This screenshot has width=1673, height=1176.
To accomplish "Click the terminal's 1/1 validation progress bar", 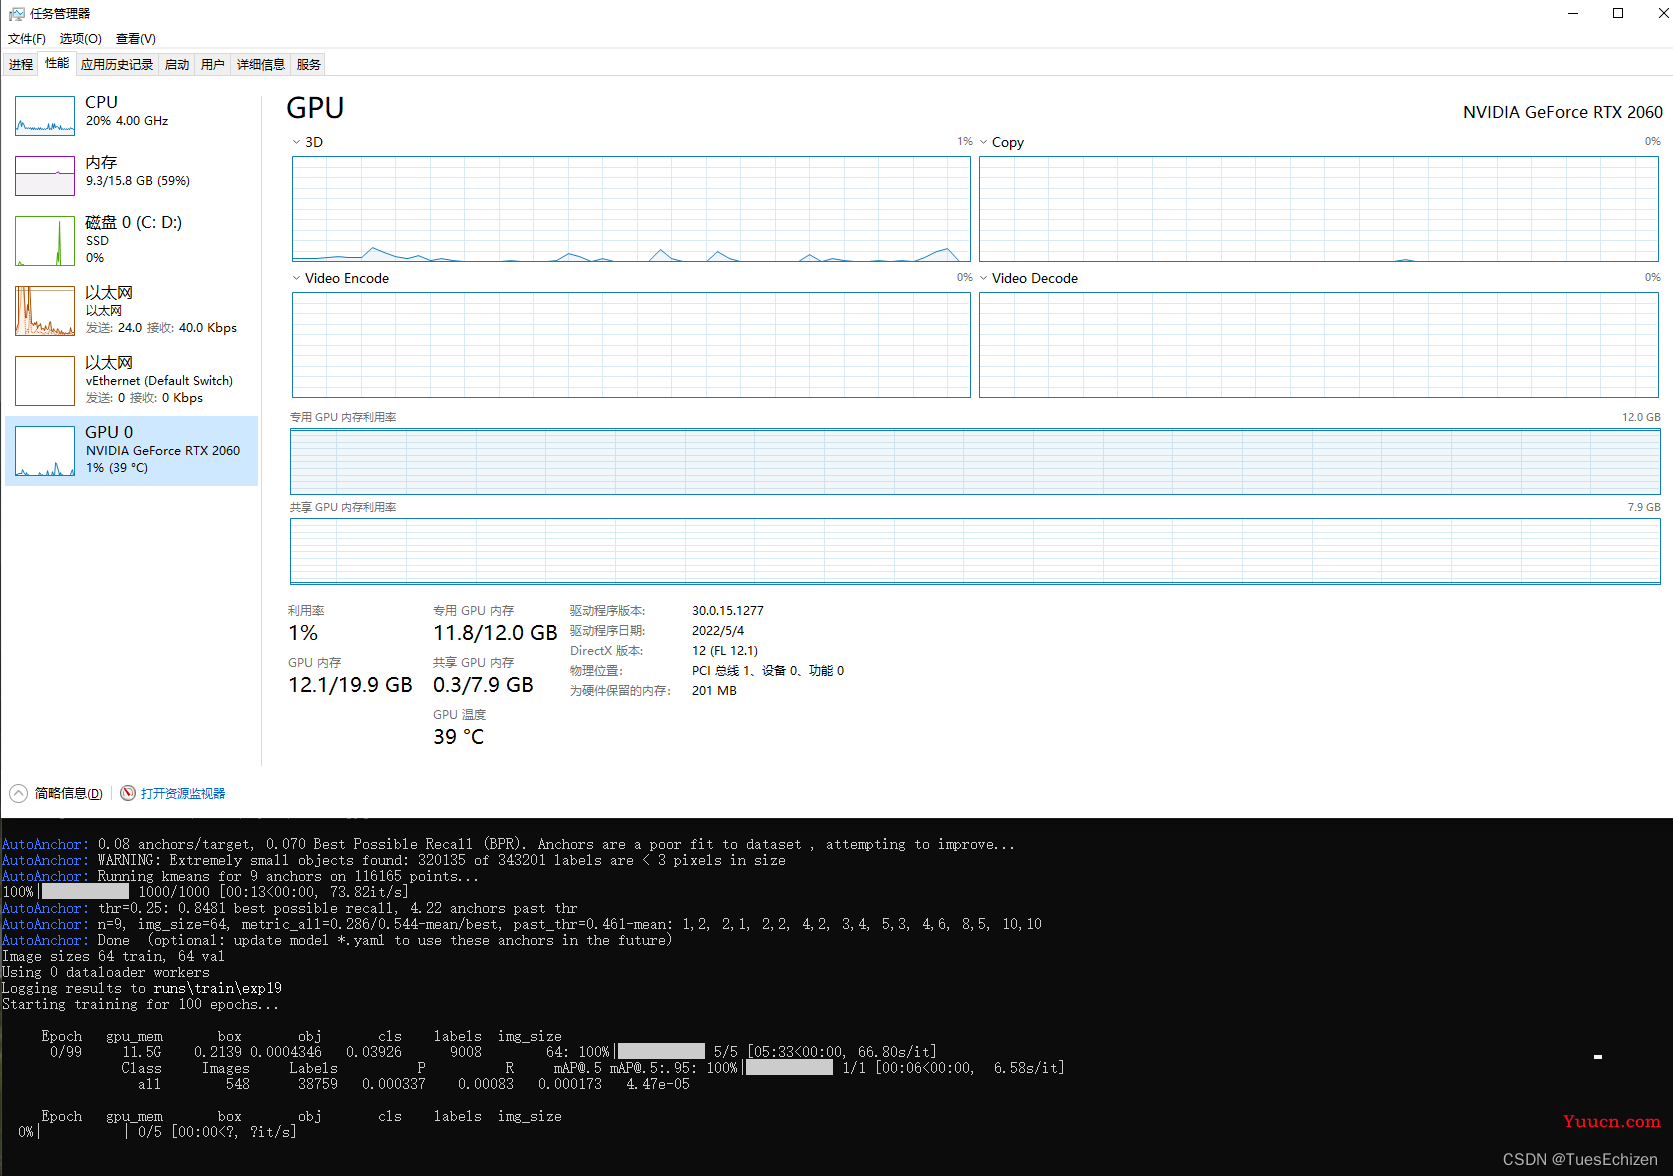I will tap(789, 1068).
